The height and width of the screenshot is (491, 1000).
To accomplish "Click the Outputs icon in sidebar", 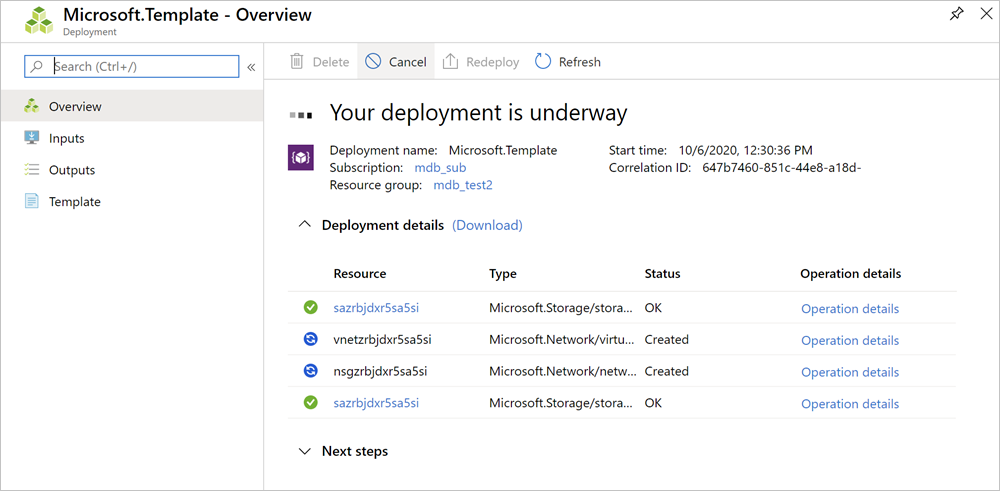I will click(32, 170).
